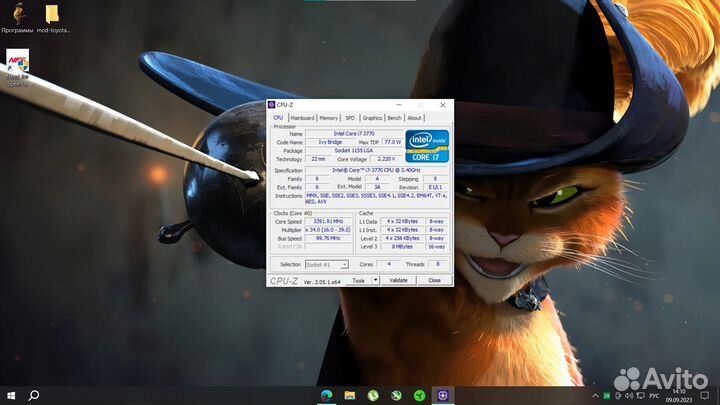
Task: Expand the Tools dropdown arrow
Action: coord(375,281)
